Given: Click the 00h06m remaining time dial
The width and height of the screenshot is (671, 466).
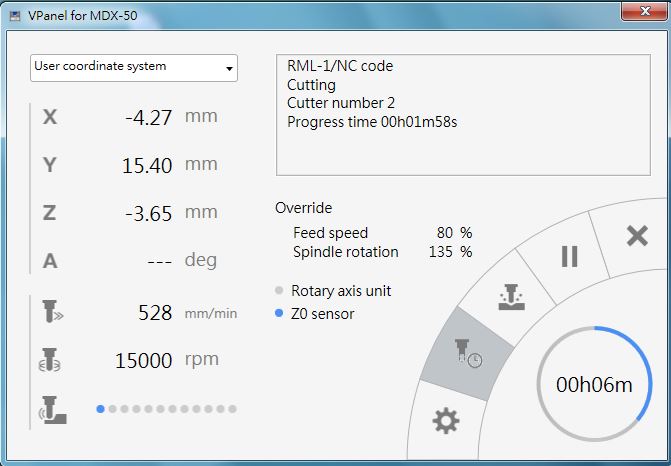Looking at the screenshot, I should (594, 384).
